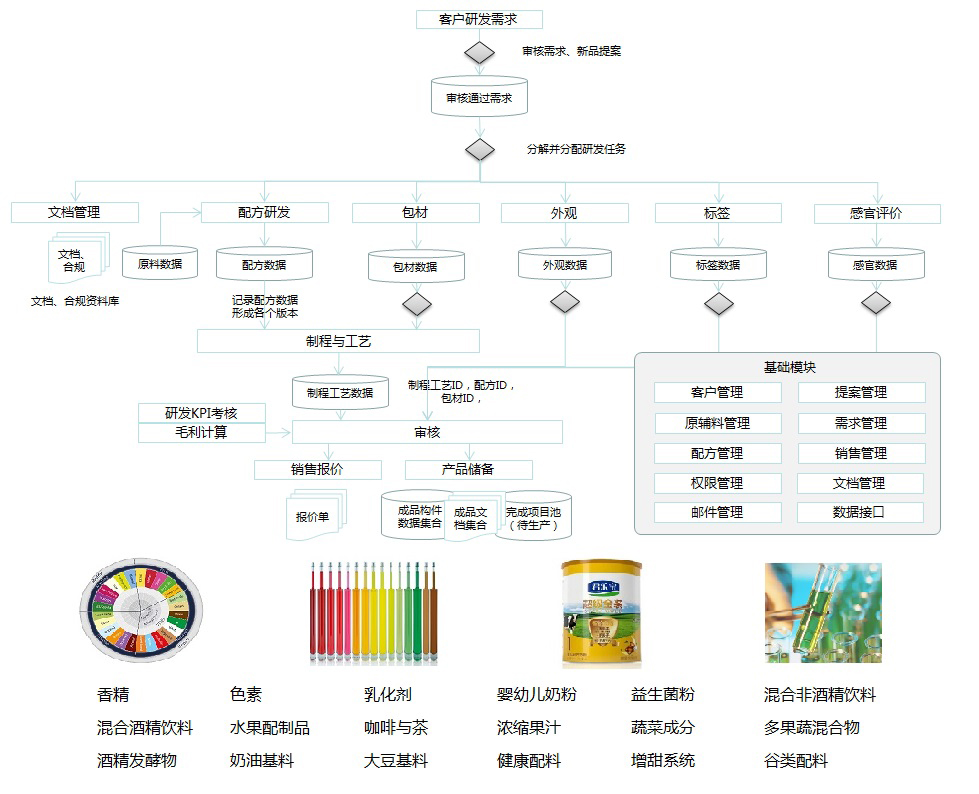Click the diamond below 感官数据
979x794 pixels.
[876, 303]
